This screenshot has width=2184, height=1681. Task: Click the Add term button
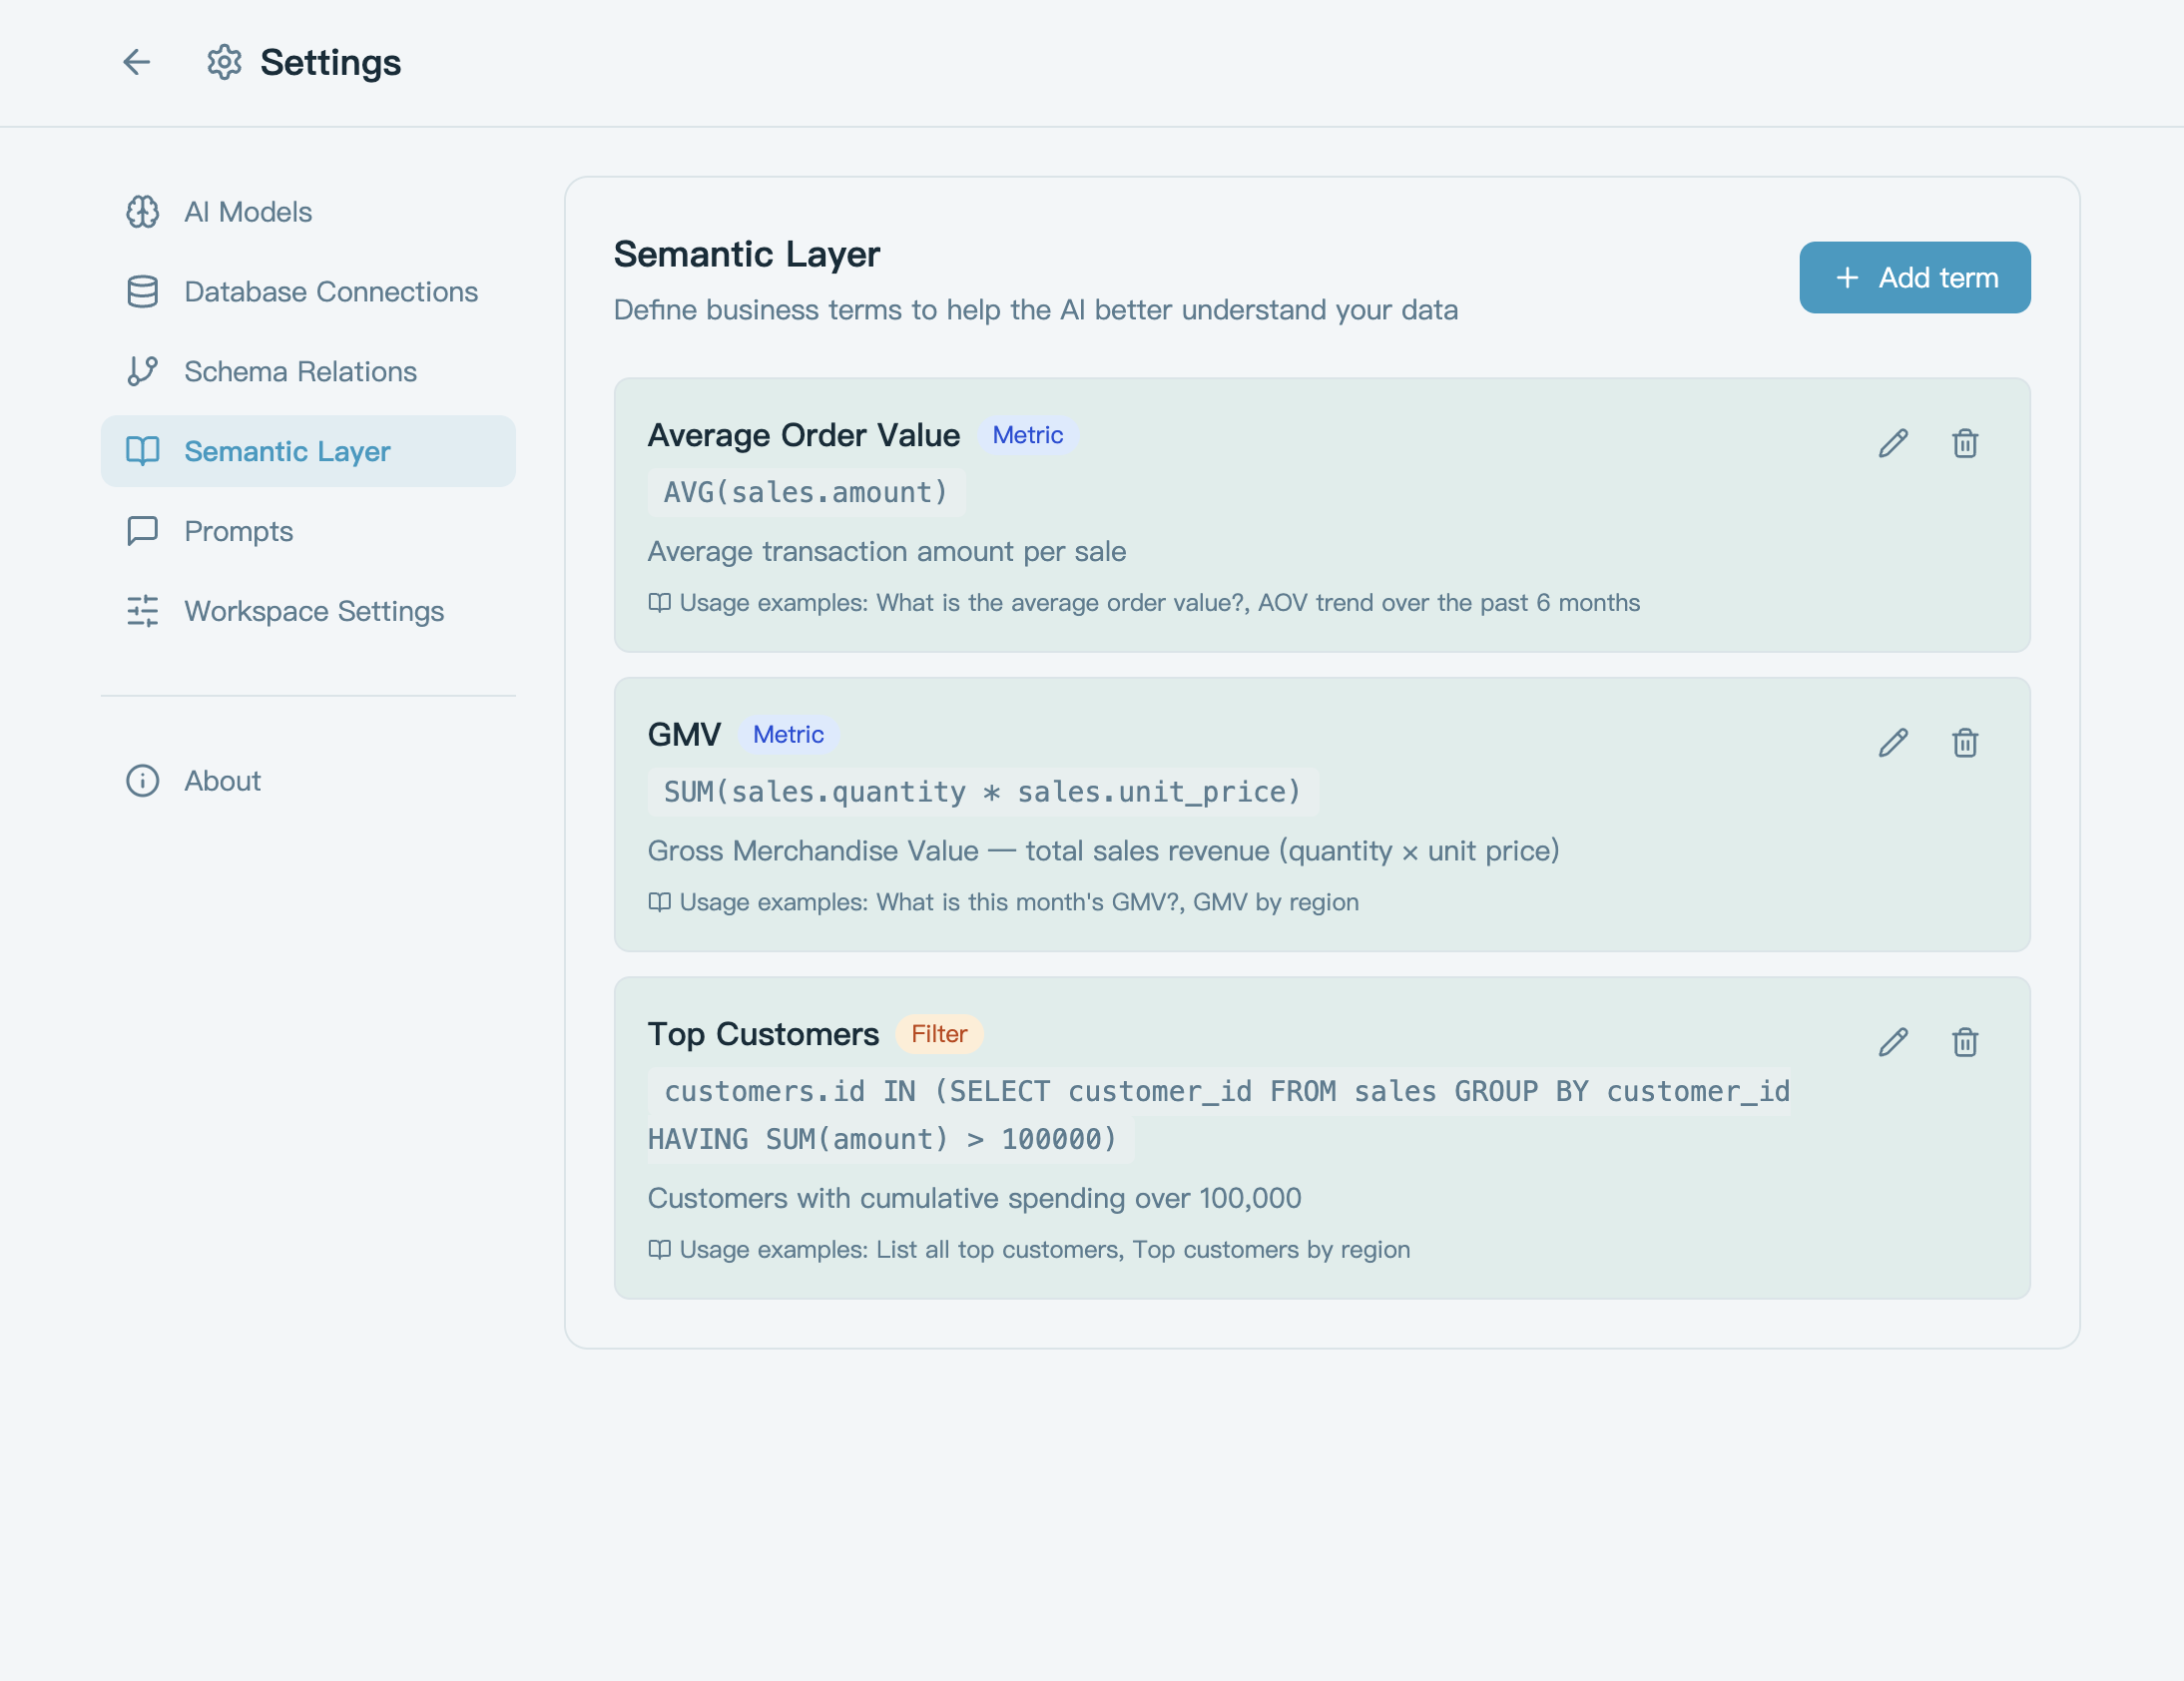coord(1914,277)
